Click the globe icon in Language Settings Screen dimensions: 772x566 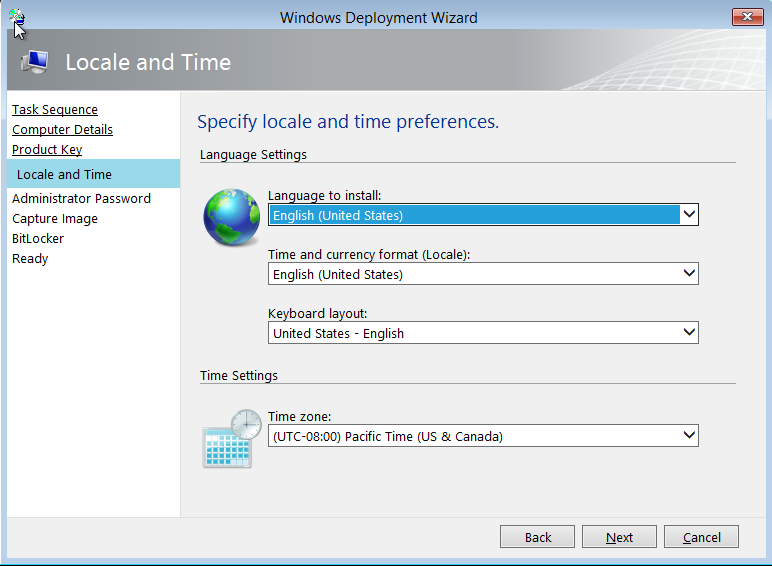(x=232, y=217)
